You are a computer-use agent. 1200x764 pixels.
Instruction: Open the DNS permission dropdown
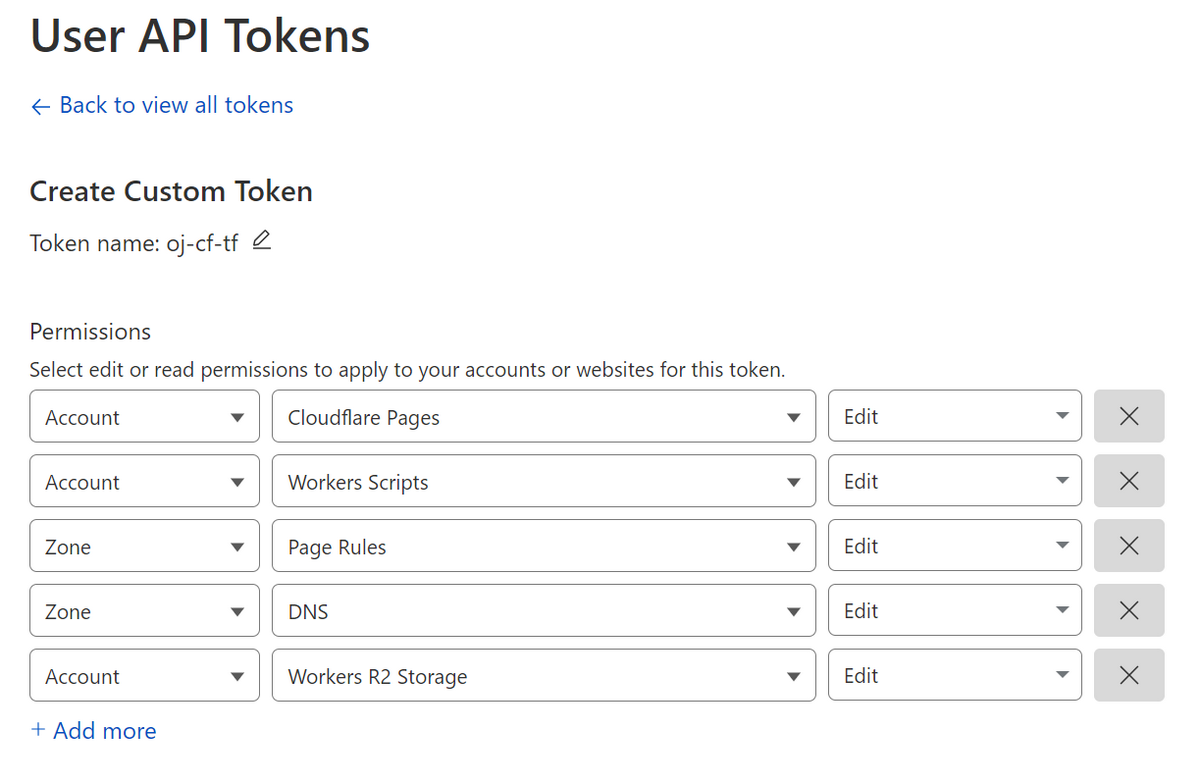544,611
